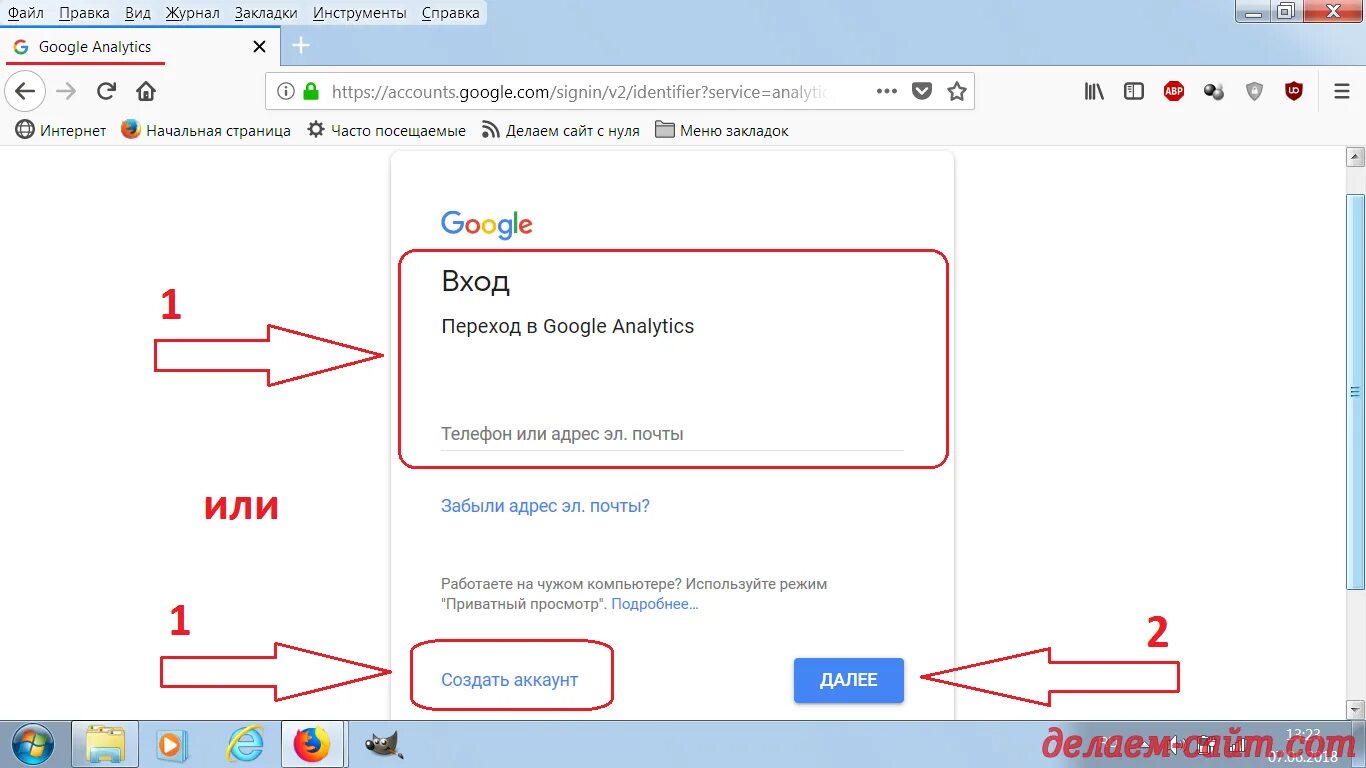Open the Подробнее link
Viewport: 1366px width, 768px height.
pos(655,604)
